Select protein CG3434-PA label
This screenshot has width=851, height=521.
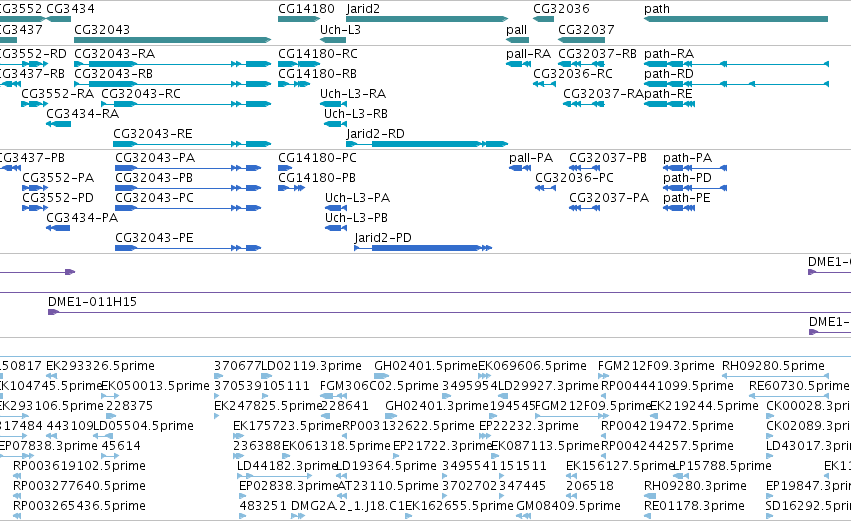tap(82, 218)
